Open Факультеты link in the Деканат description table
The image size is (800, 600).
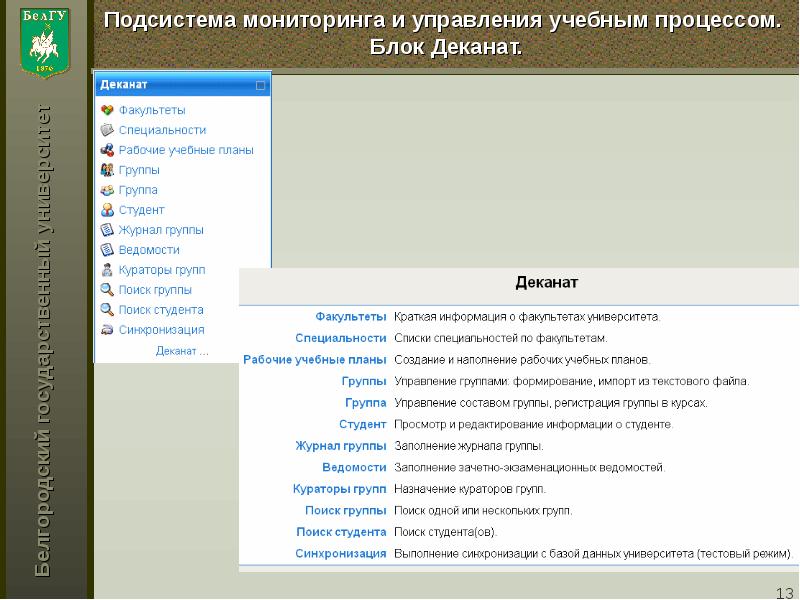[351, 316]
